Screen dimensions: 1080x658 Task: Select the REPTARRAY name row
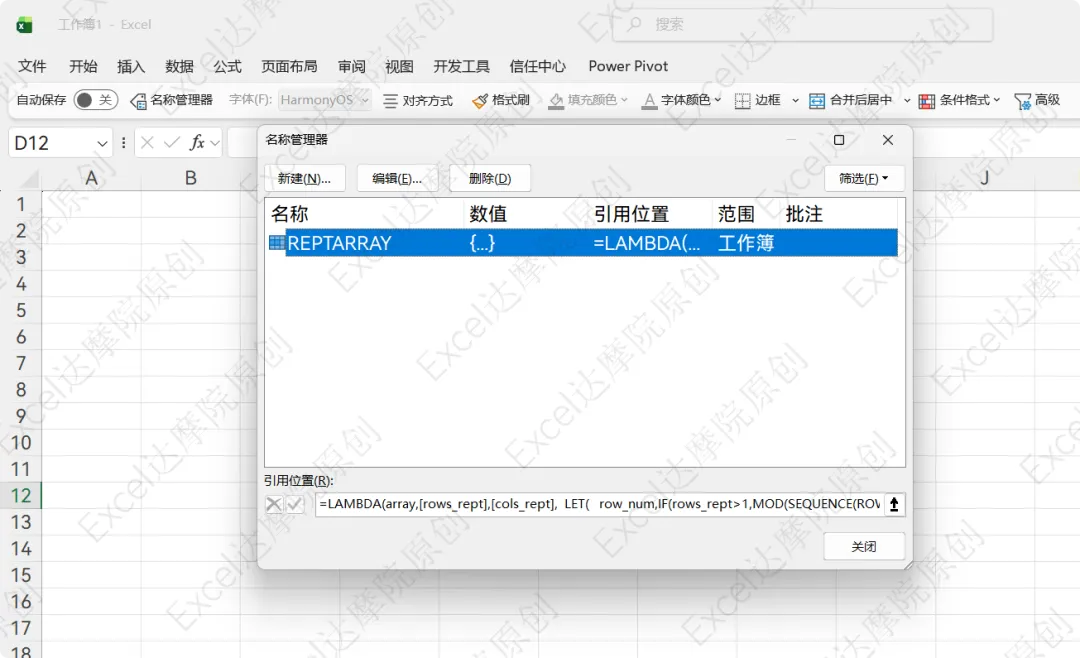[583, 243]
